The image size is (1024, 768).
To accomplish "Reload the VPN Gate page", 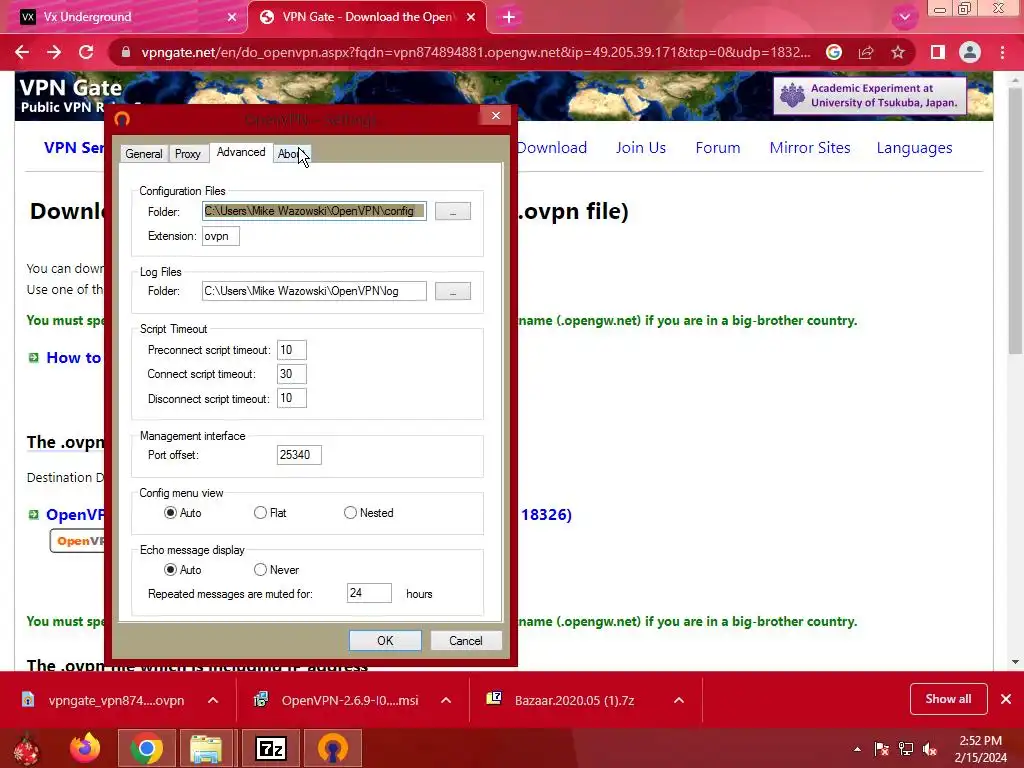I will (86, 52).
